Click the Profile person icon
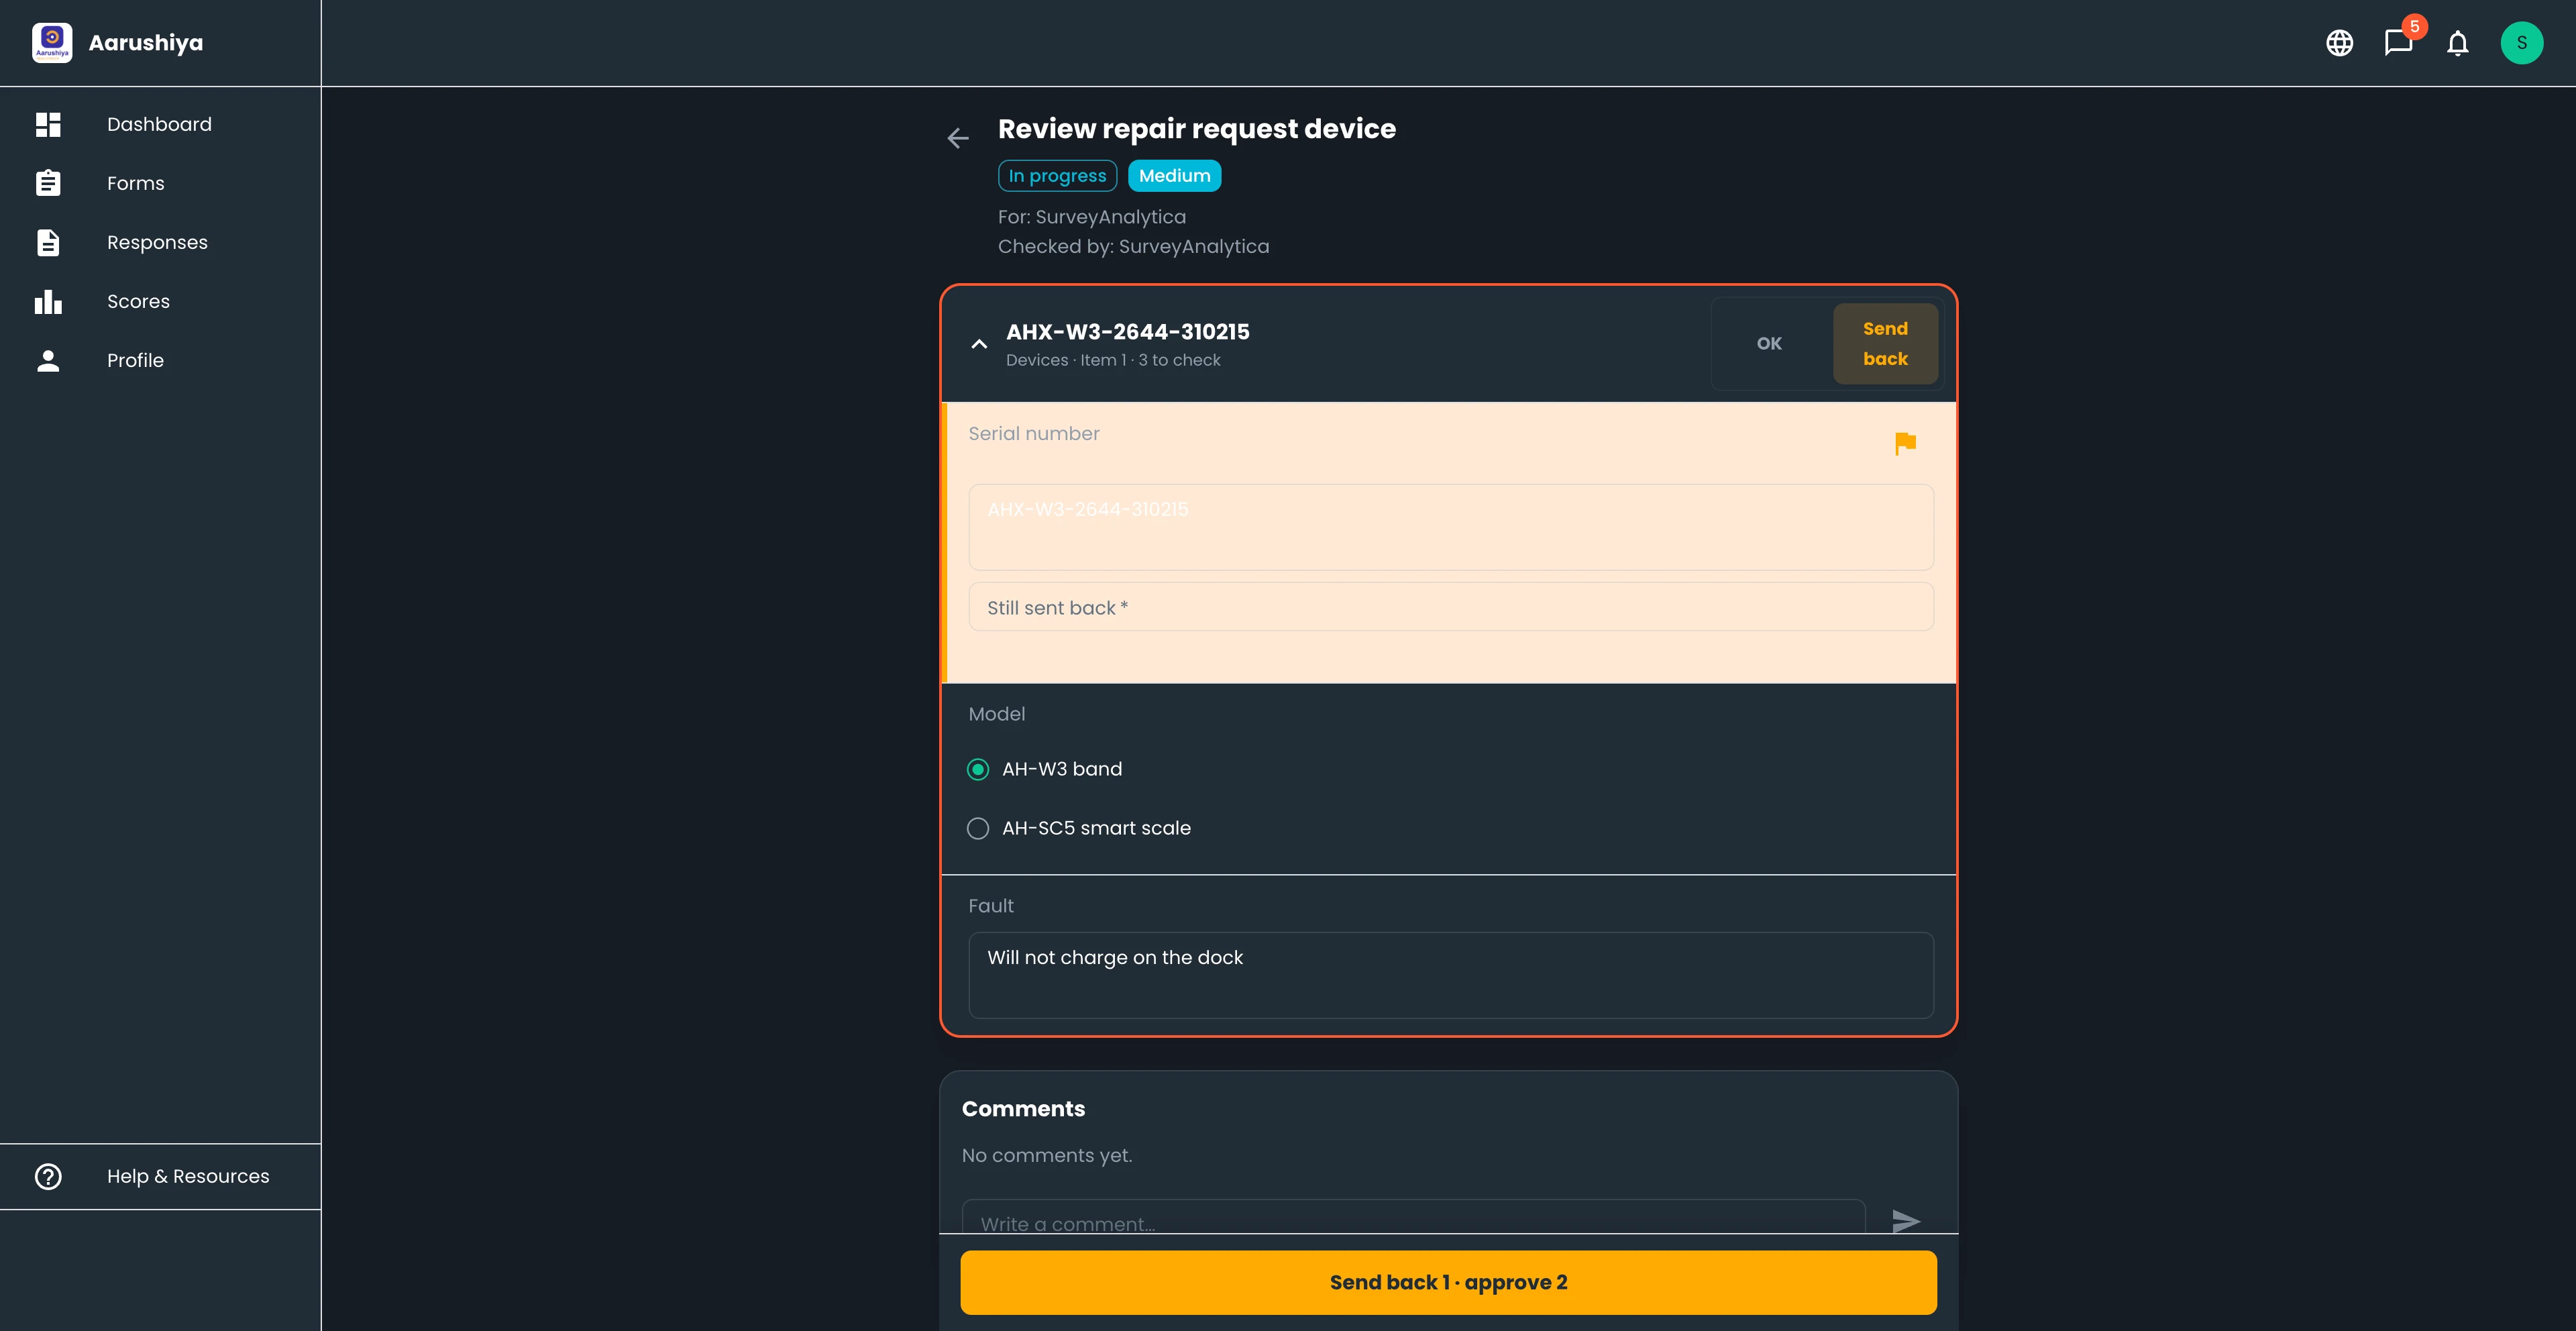Screen dimensions: 2576x1331 point(48,360)
